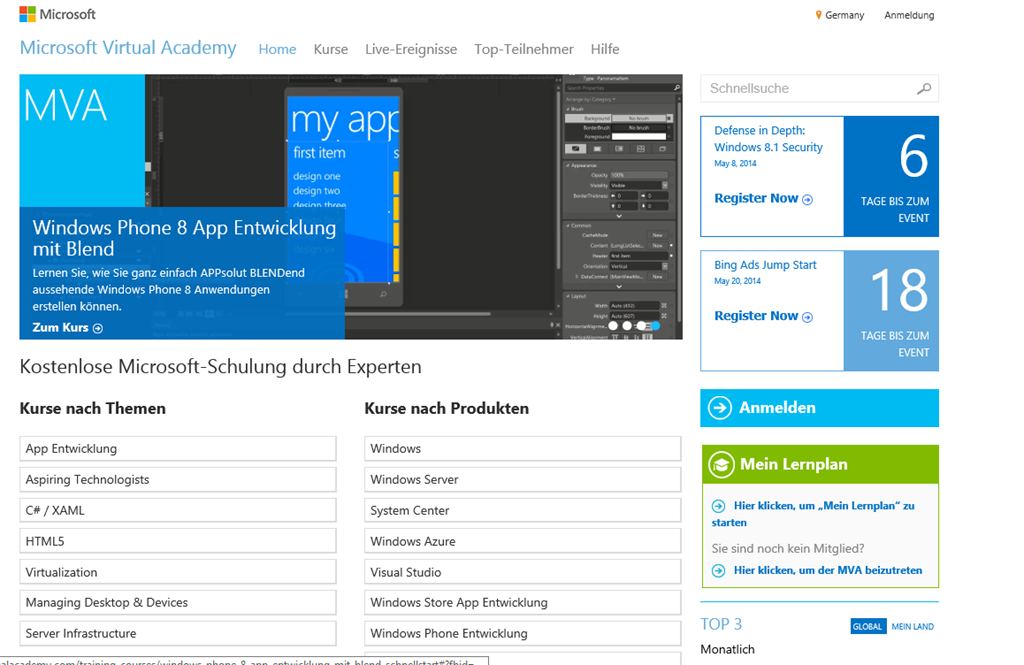Open Windows Store App Entwicklung courses
This screenshot has width=1024, height=665.
(522, 603)
